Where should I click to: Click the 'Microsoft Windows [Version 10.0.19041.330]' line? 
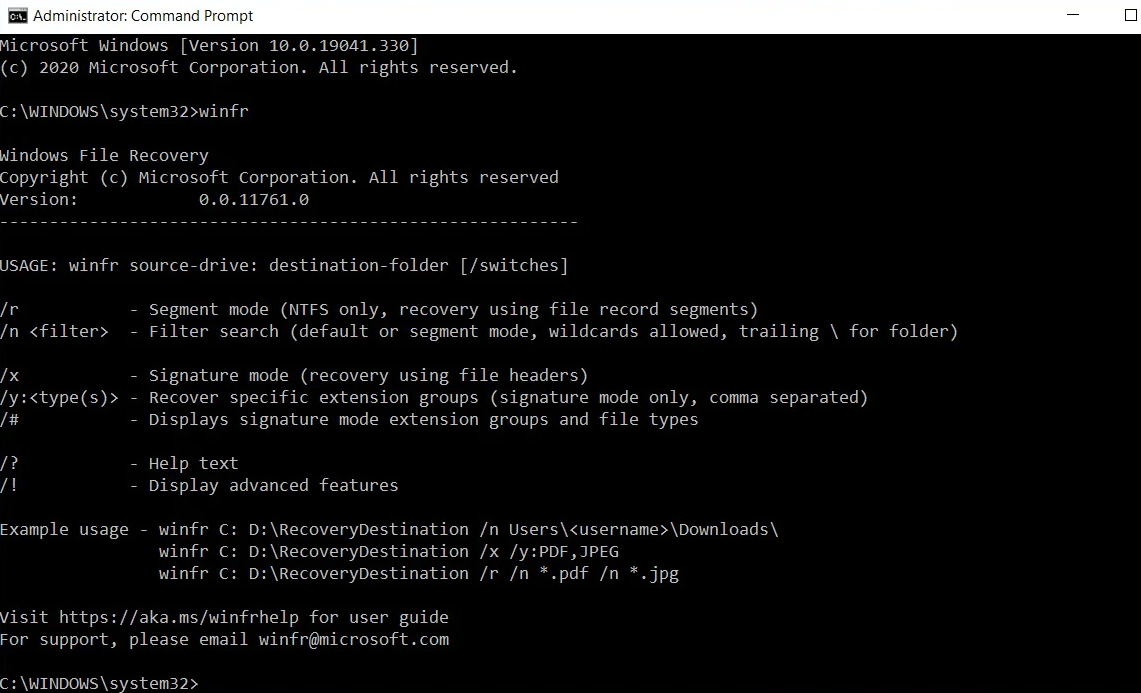(208, 44)
